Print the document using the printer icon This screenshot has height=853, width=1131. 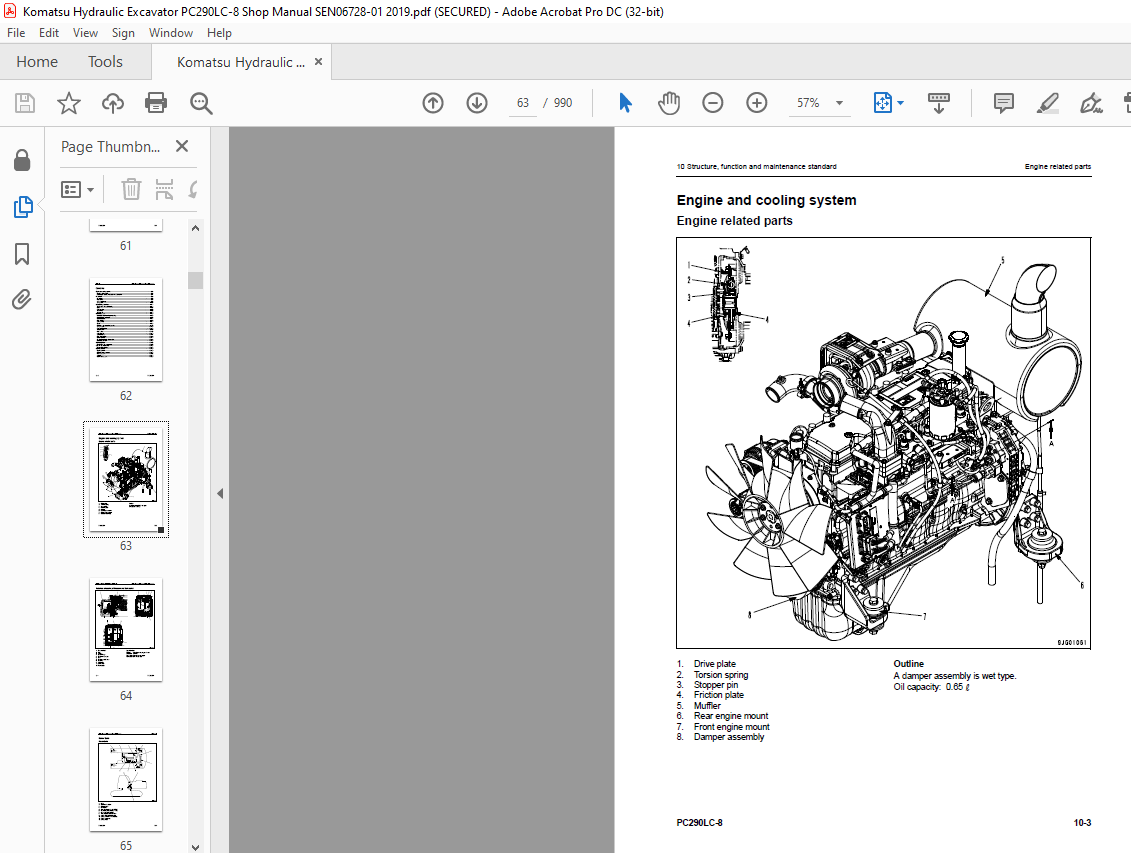(x=156, y=103)
